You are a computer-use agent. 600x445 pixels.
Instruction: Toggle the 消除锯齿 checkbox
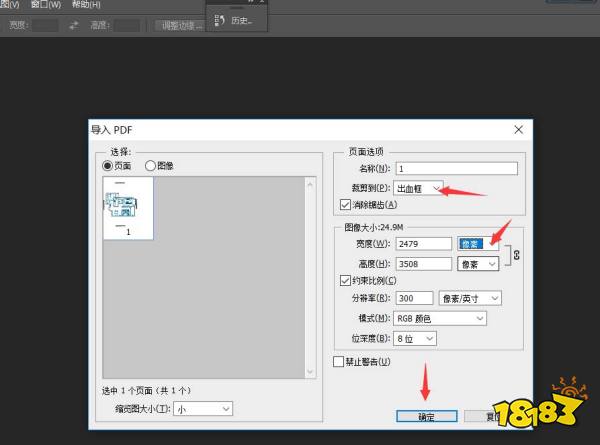coord(347,205)
